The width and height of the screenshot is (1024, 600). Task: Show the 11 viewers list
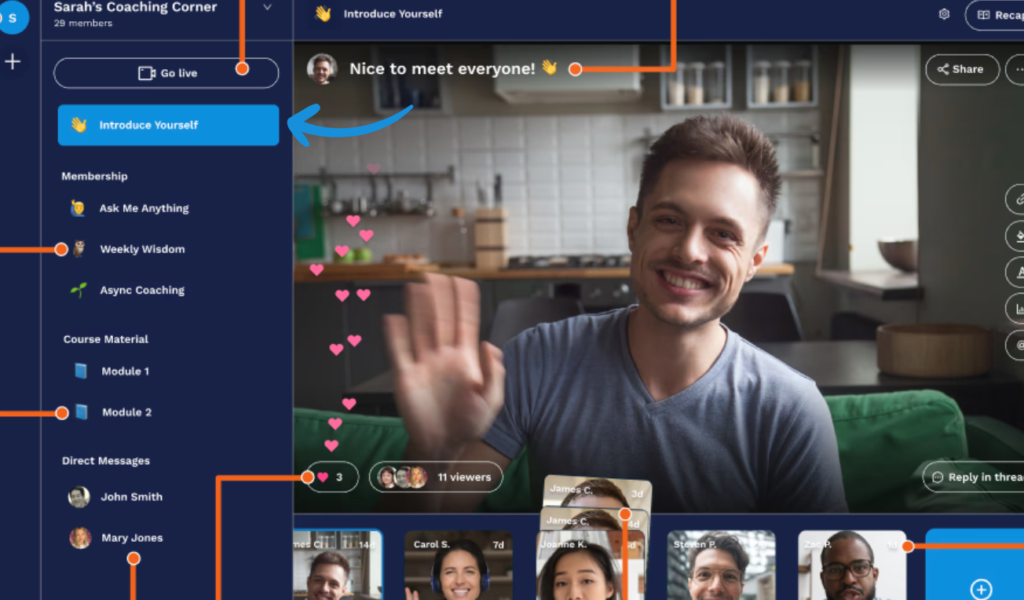(435, 477)
